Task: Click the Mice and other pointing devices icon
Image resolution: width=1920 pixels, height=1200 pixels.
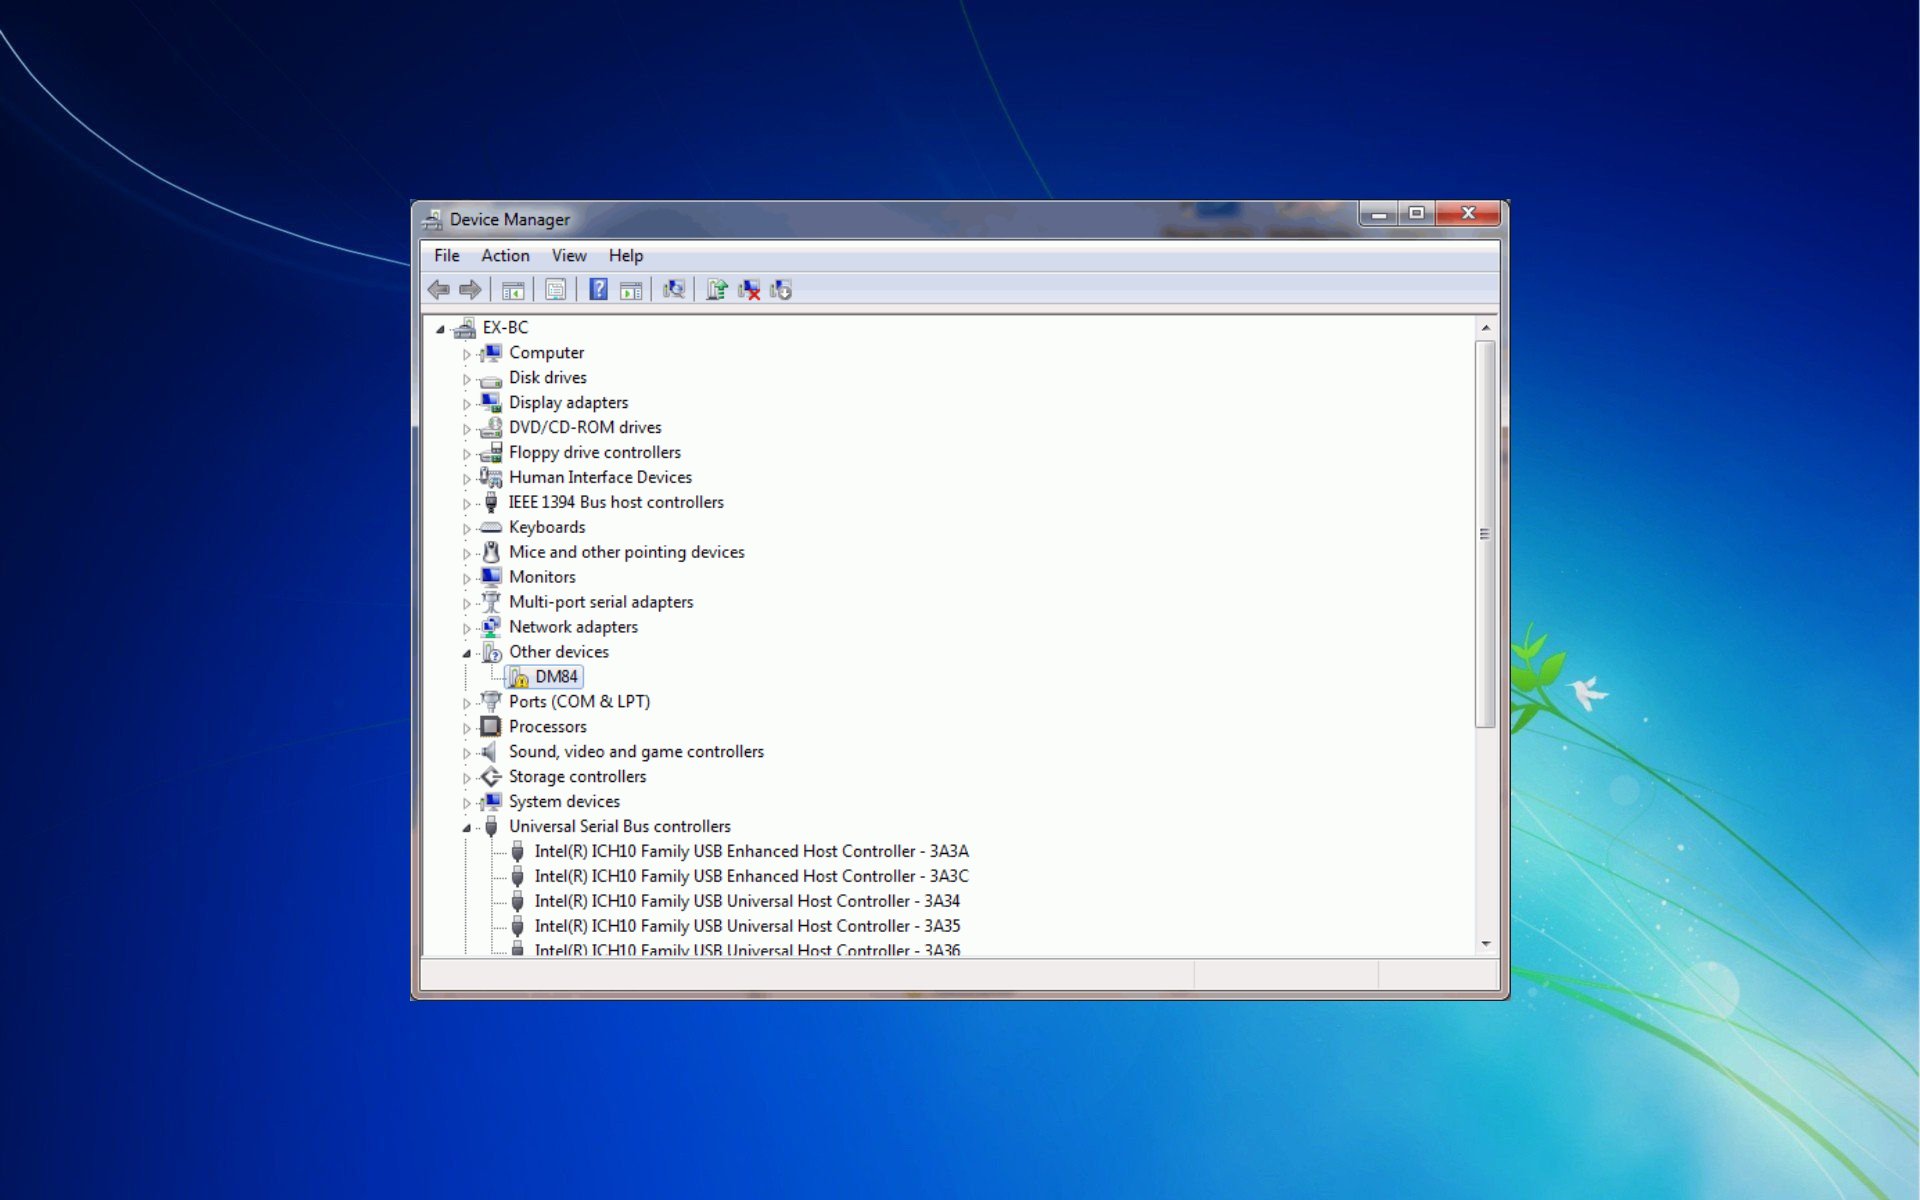Action: pyautogui.click(x=491, y=552)
